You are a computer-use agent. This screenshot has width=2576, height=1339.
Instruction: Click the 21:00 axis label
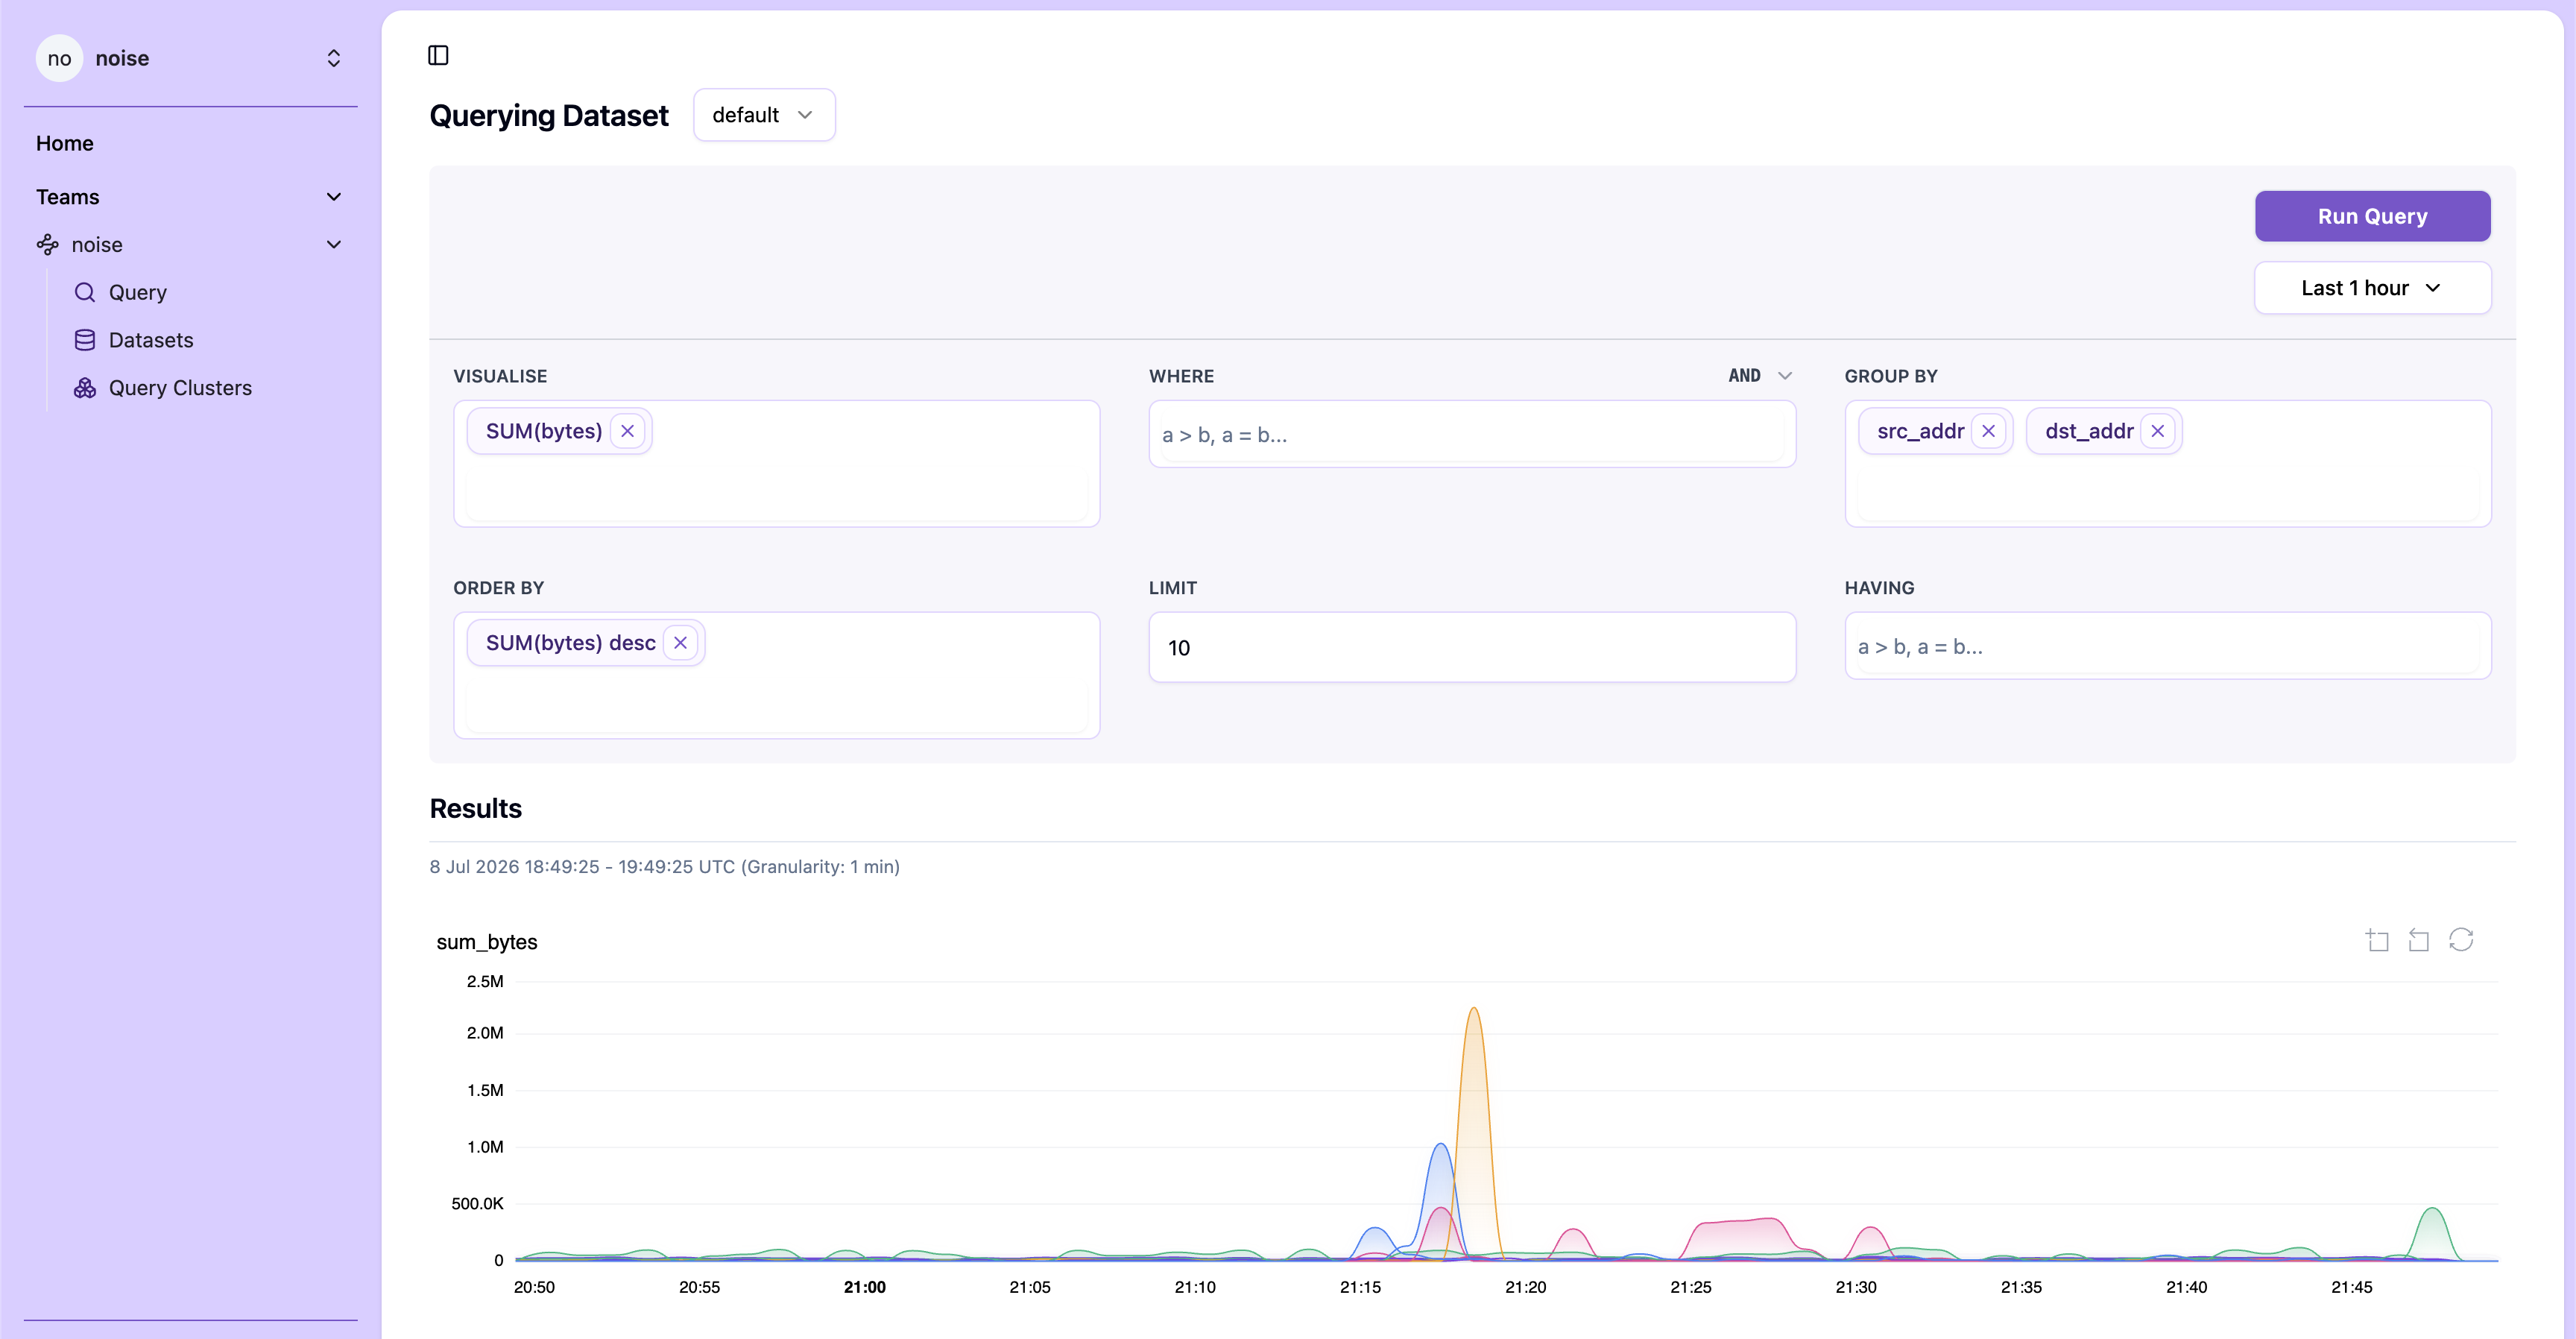tap(865, 1287)
